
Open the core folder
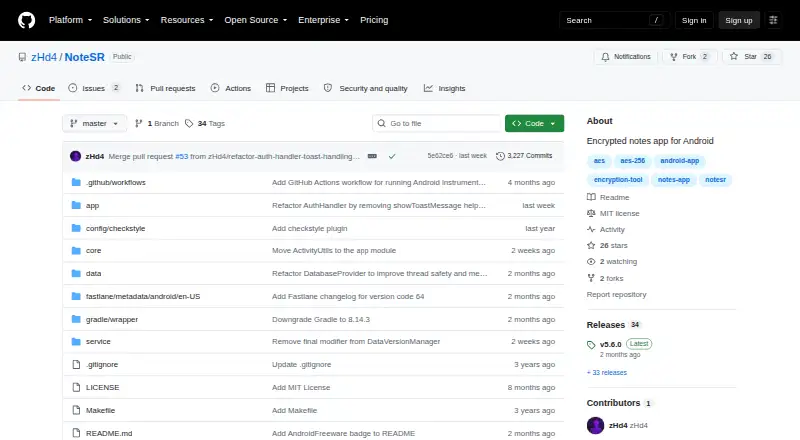93,251
